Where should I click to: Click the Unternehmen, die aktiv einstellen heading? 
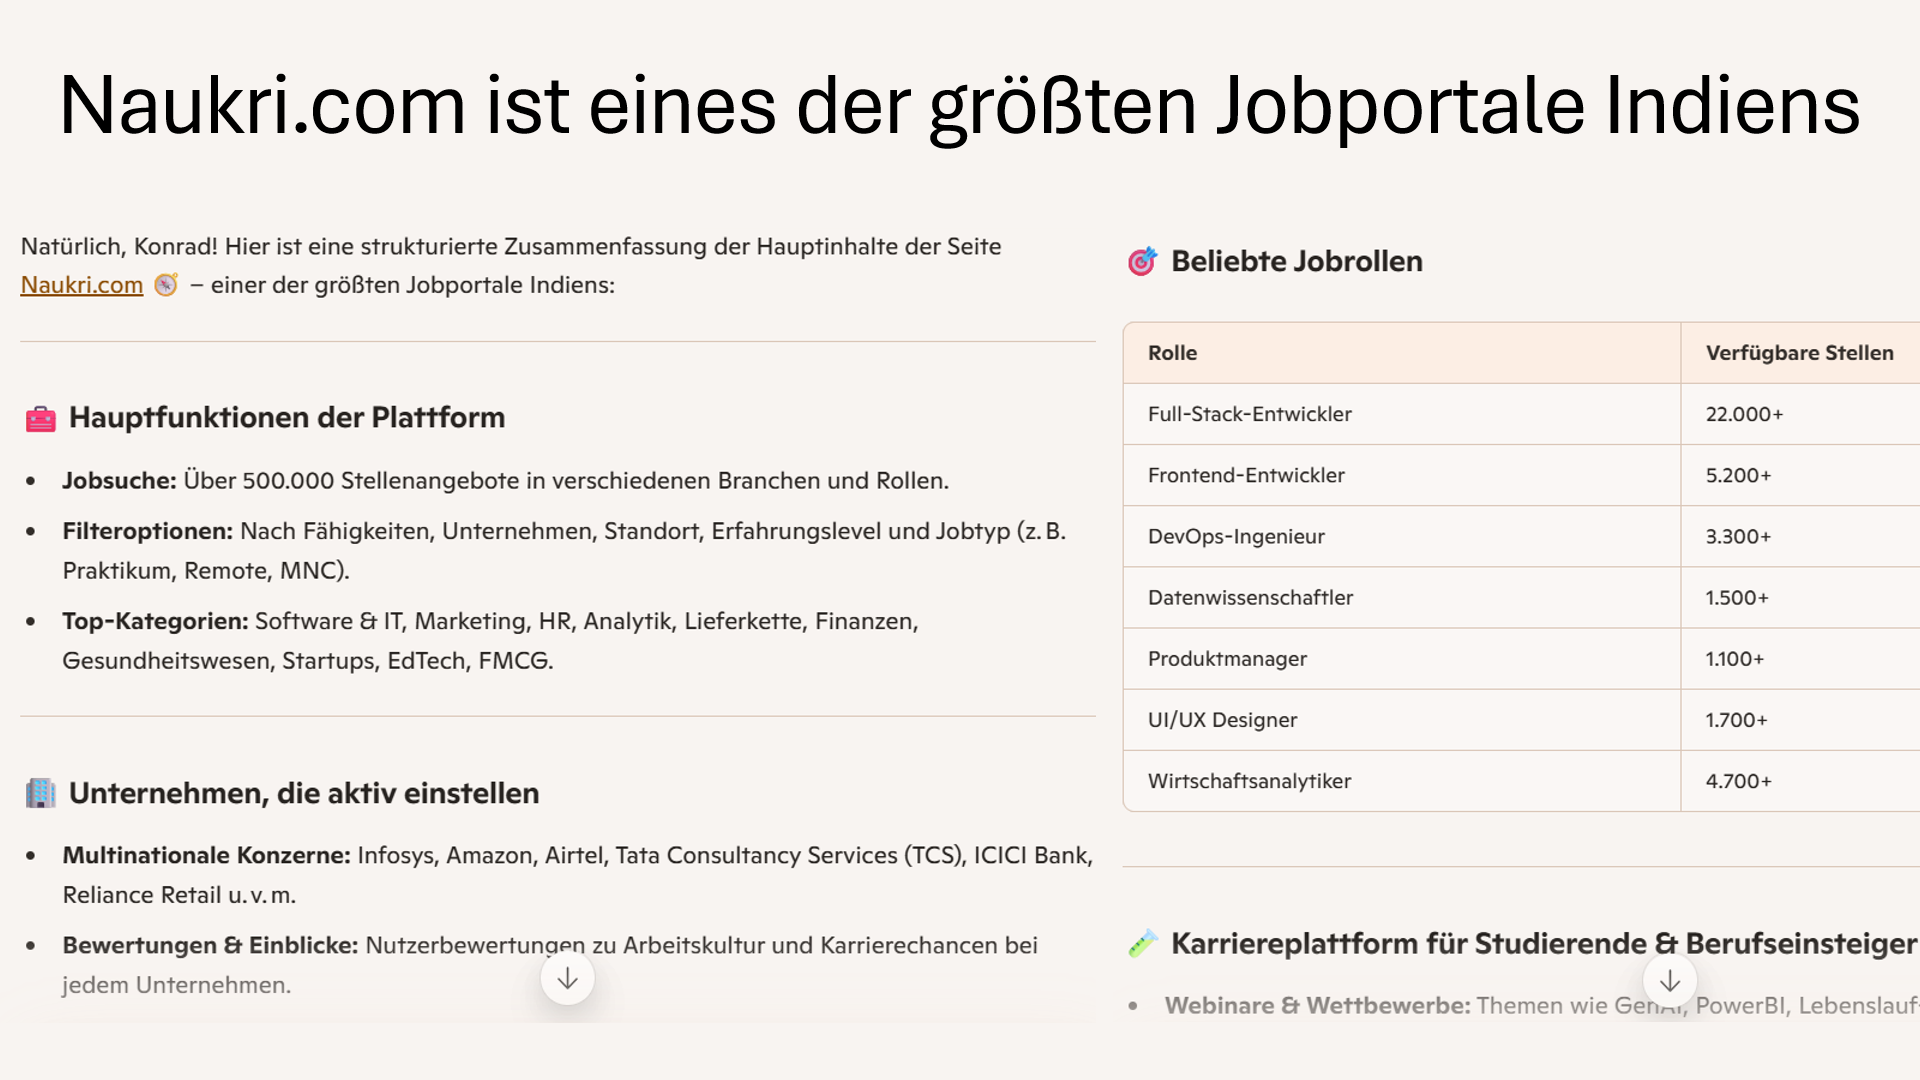coord(304,793)
